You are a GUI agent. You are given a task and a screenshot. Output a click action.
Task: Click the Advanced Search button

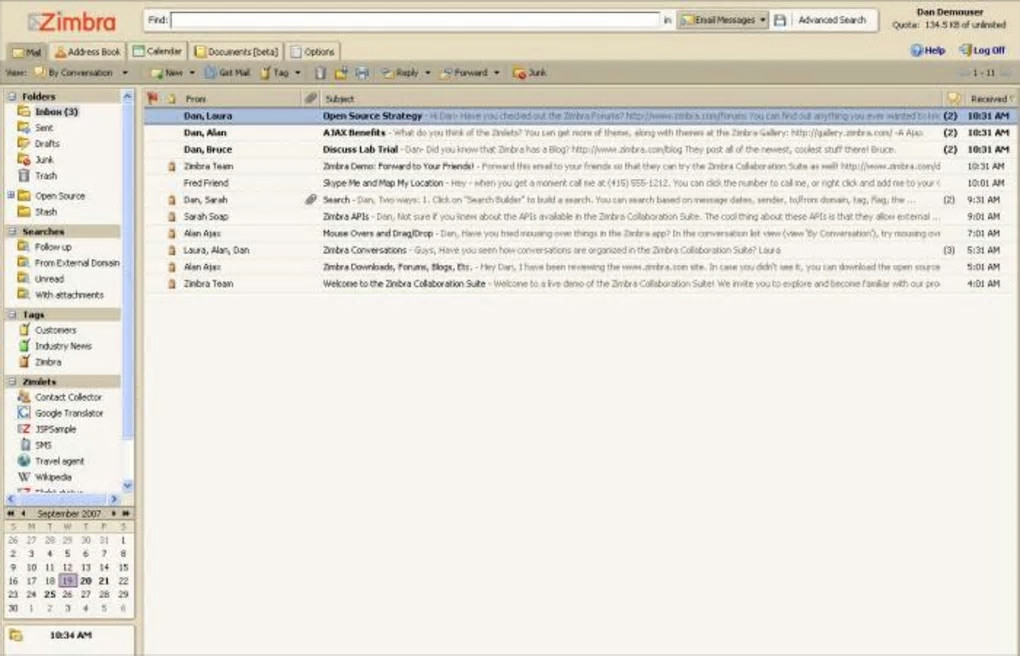[x=832, y=20]
